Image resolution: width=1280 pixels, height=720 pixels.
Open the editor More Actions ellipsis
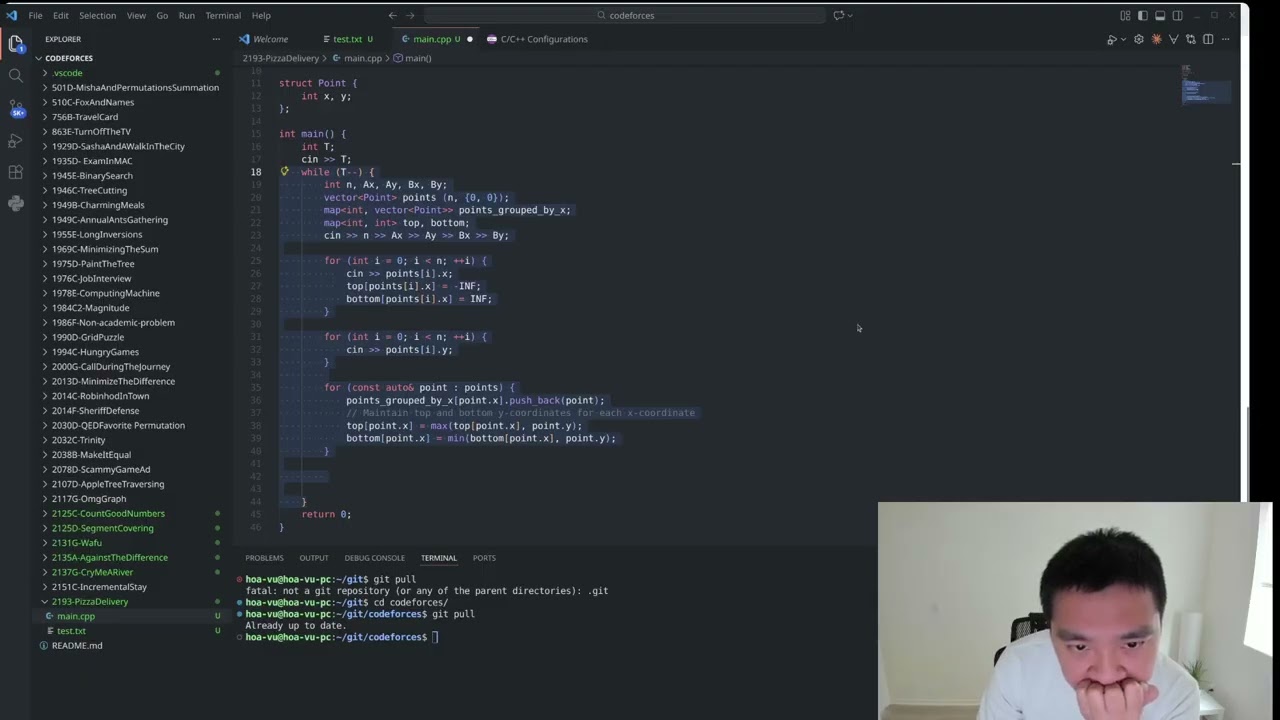(1226, 39)
